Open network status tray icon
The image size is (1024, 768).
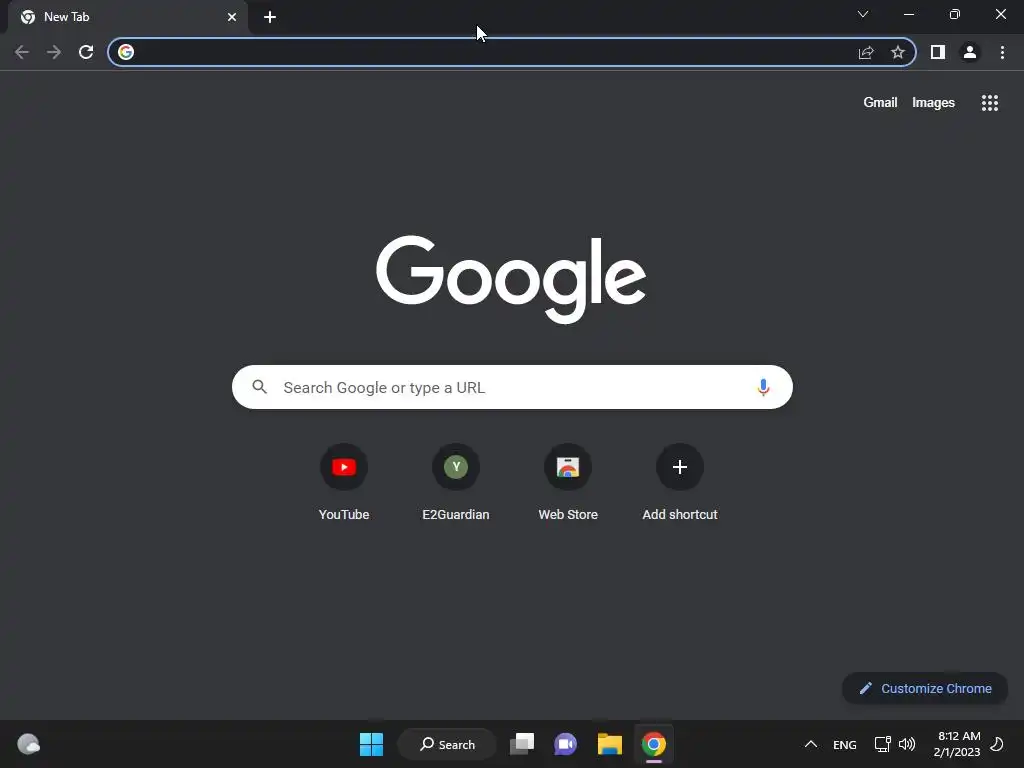882,744
